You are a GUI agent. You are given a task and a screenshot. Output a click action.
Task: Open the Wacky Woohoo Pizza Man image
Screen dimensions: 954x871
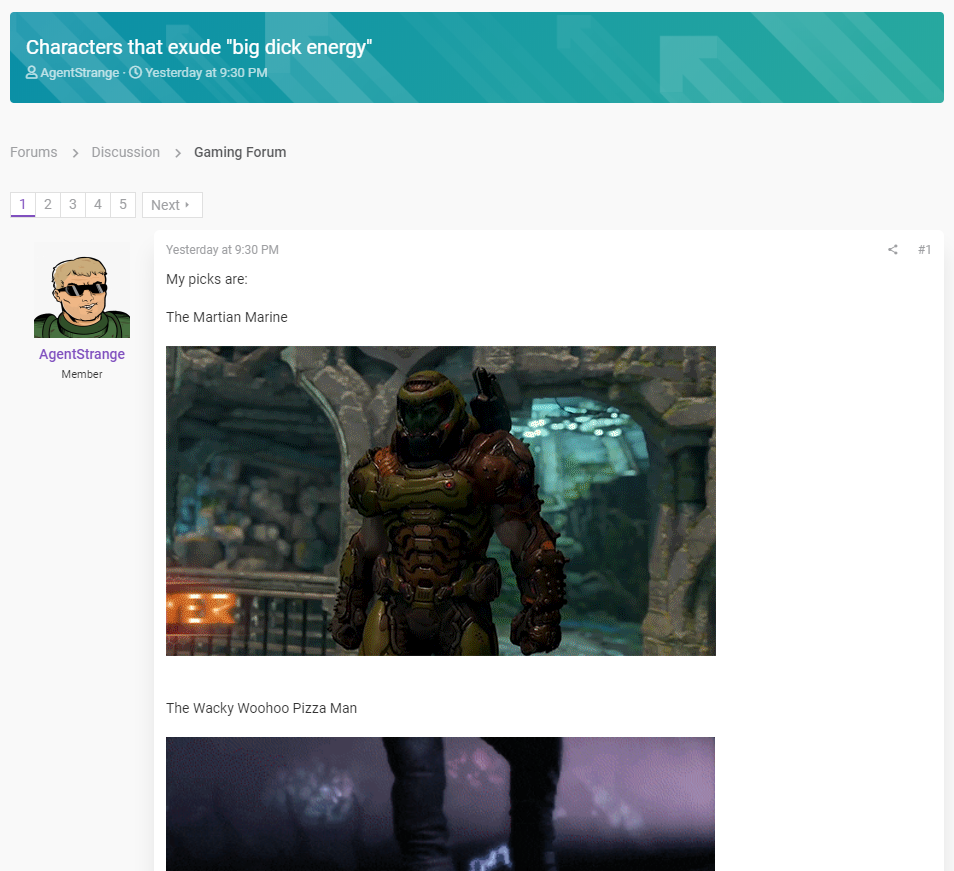click(x=440, y=804)
